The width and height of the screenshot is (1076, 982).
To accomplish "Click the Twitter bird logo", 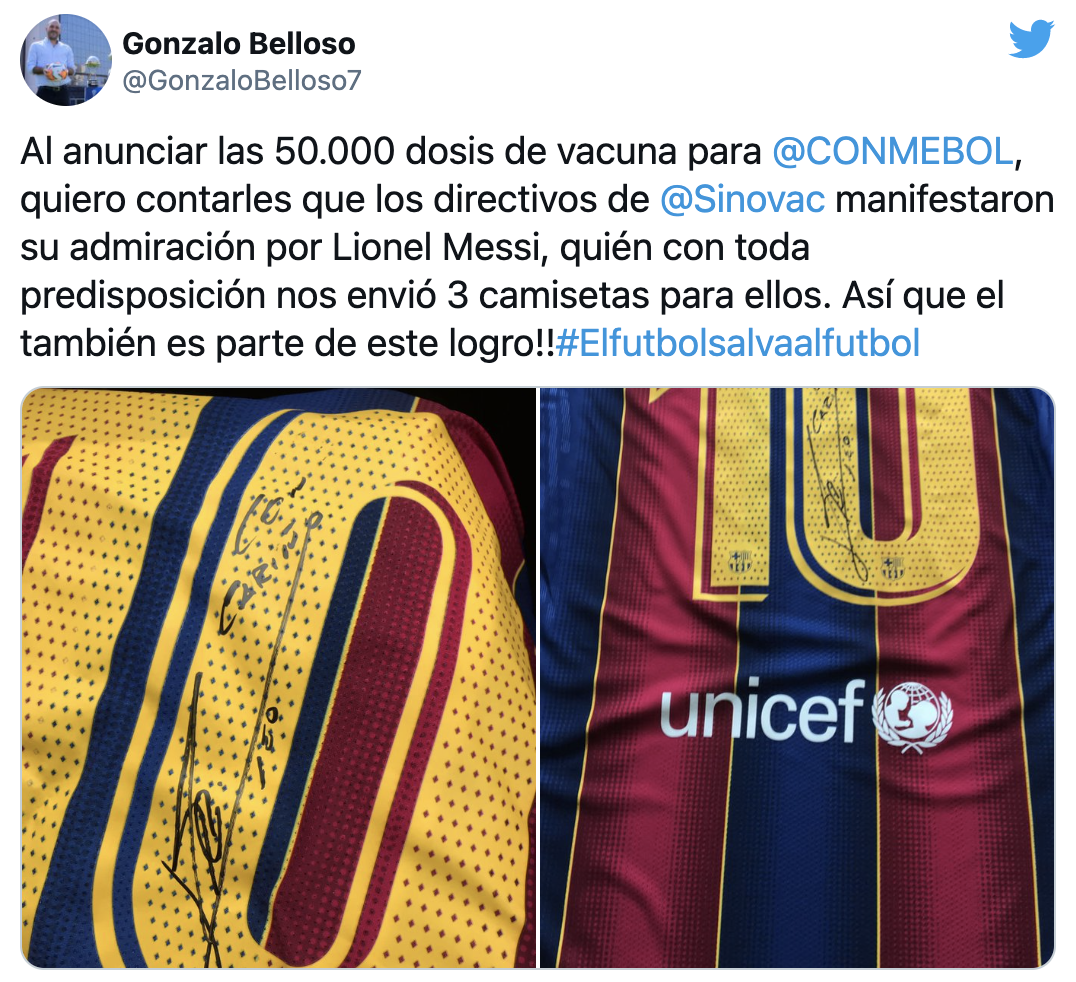I will coord(1031,38).
